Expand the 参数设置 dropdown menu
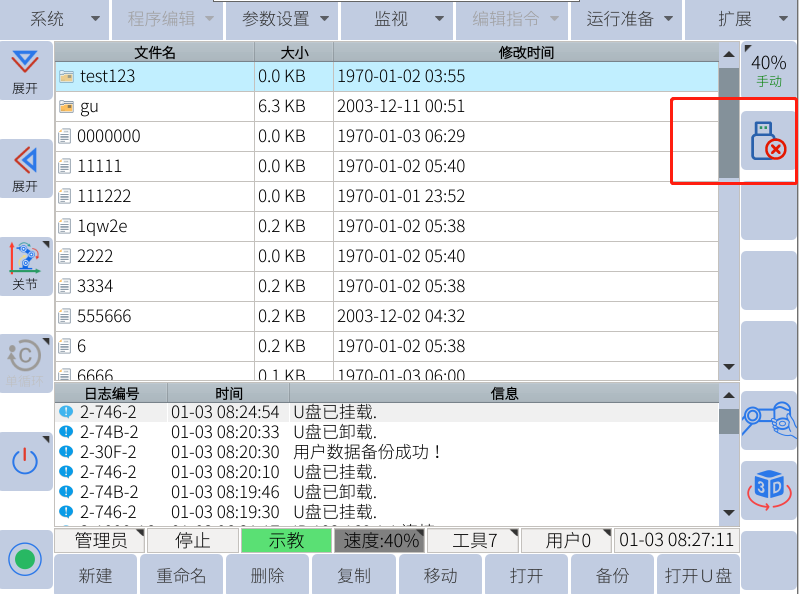799x594 pixels. [284, 18]
